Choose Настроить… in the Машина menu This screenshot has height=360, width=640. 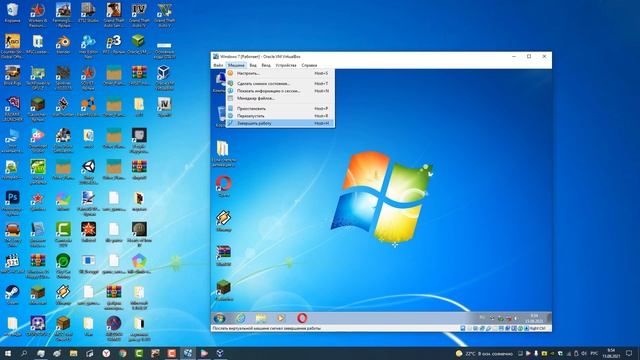(x=280, y=73)
